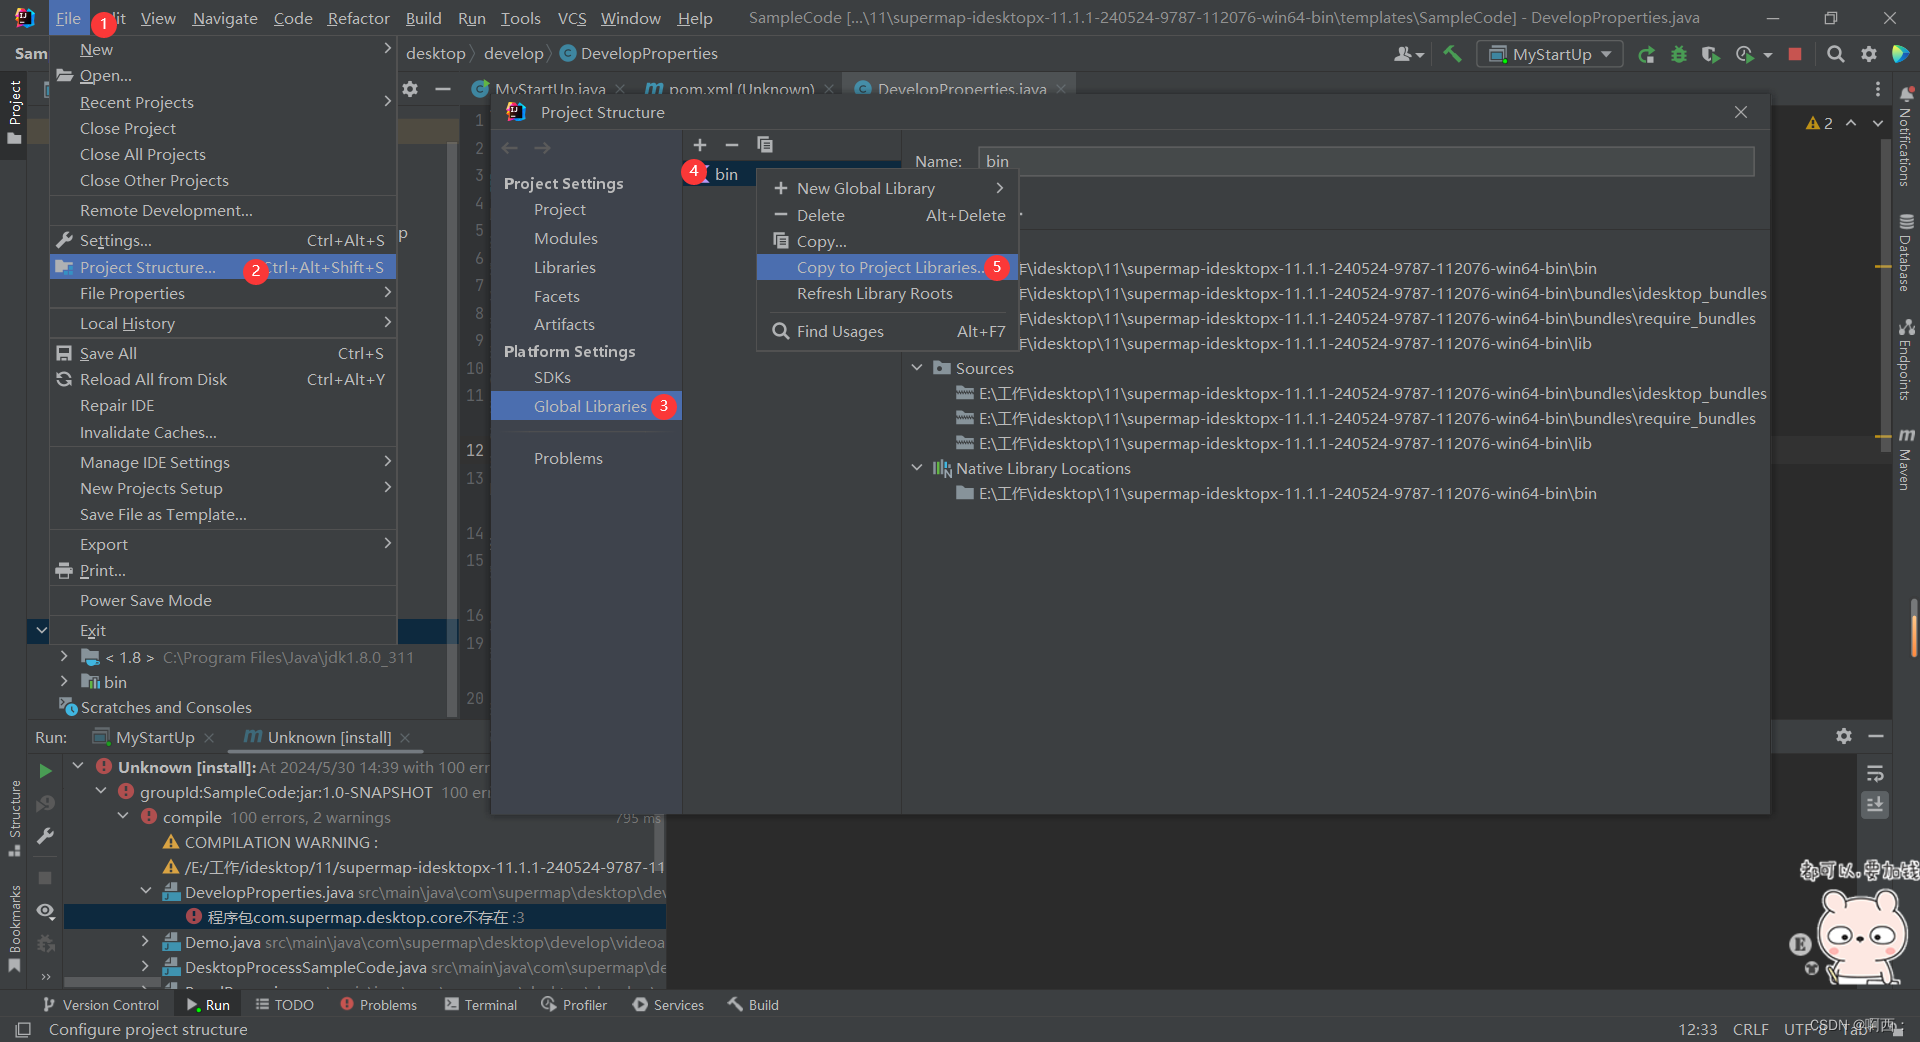Select SDKs in Platform Settings
The height and width of the screenshot is (1042, 1920).
552,377
